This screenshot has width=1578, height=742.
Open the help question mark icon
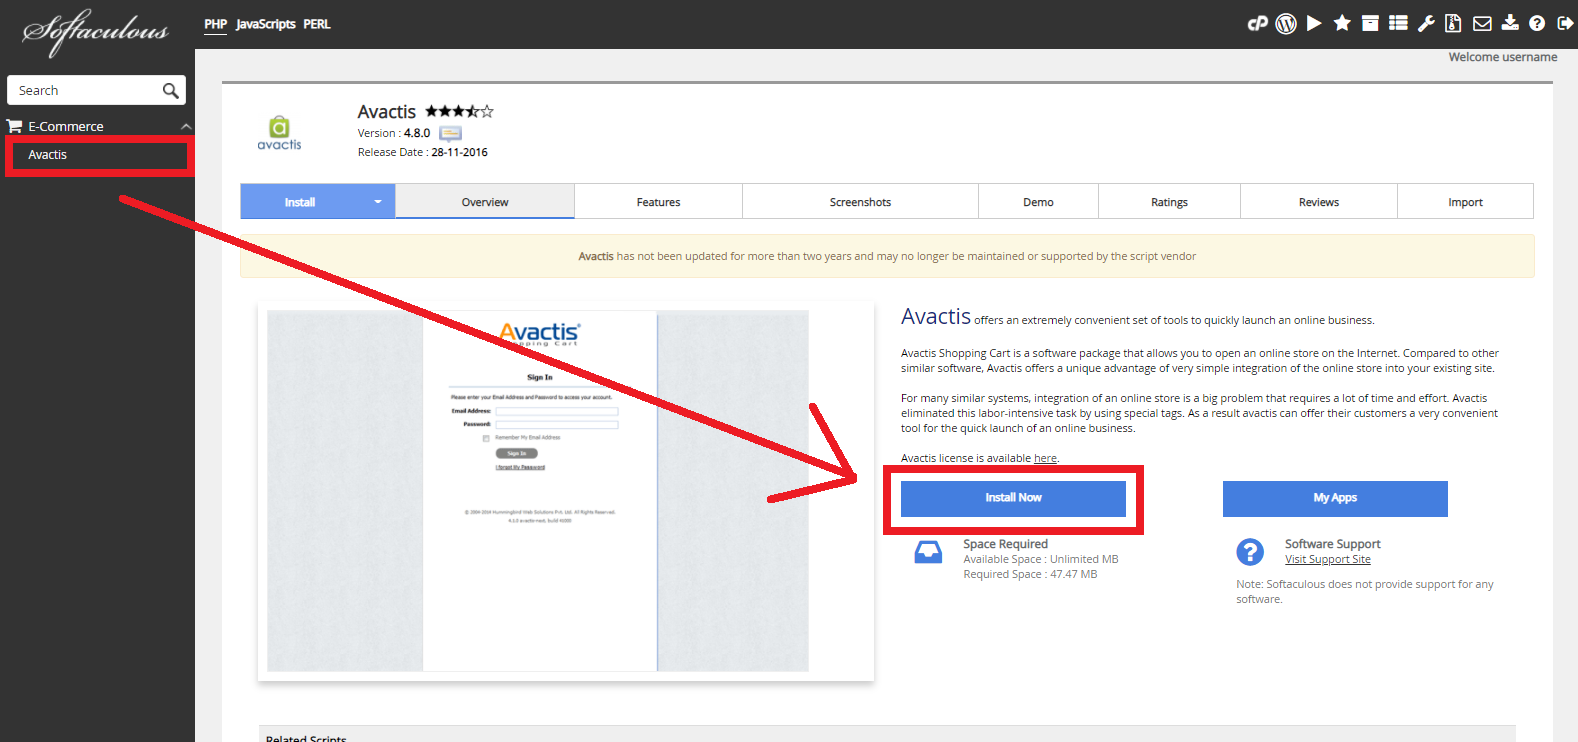1537,23
